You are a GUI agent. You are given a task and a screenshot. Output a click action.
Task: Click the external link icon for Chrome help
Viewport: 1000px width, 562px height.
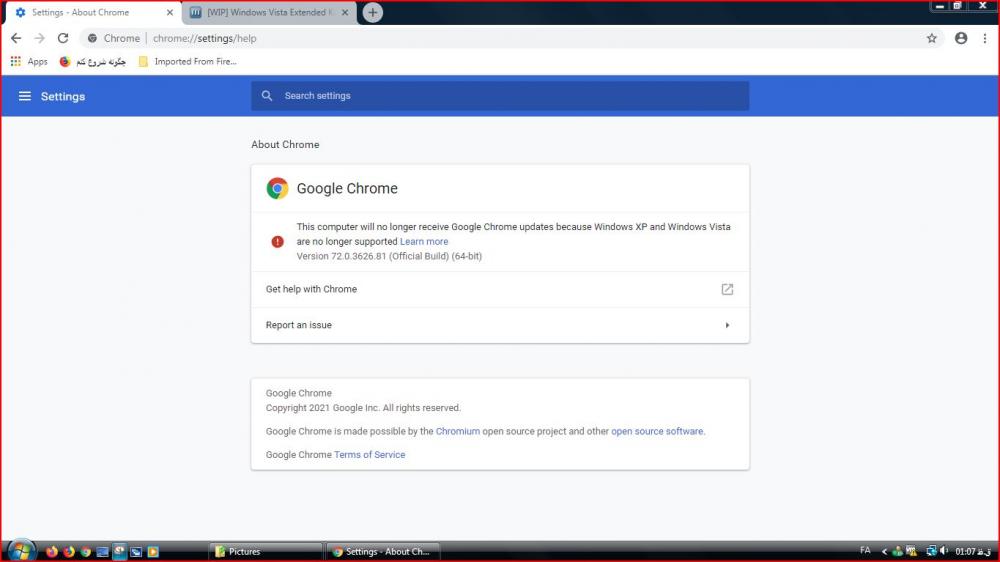coord(727,289)
